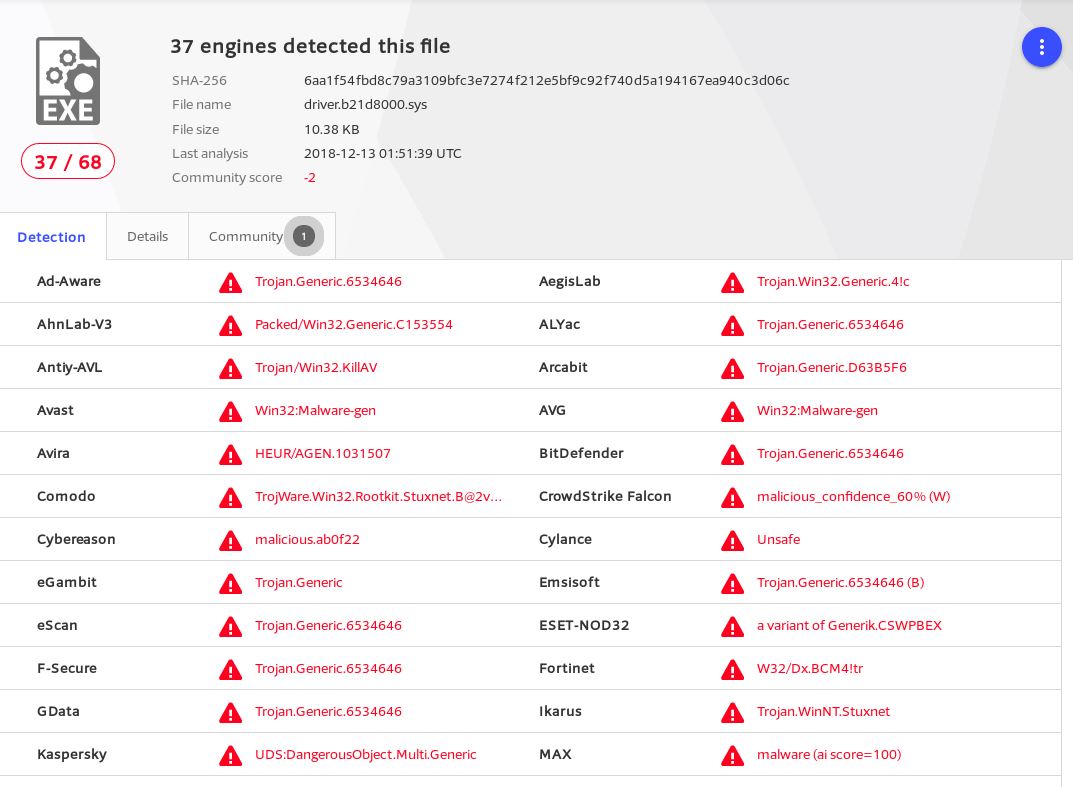Click the Community comment count badge

tap(304, 236)
